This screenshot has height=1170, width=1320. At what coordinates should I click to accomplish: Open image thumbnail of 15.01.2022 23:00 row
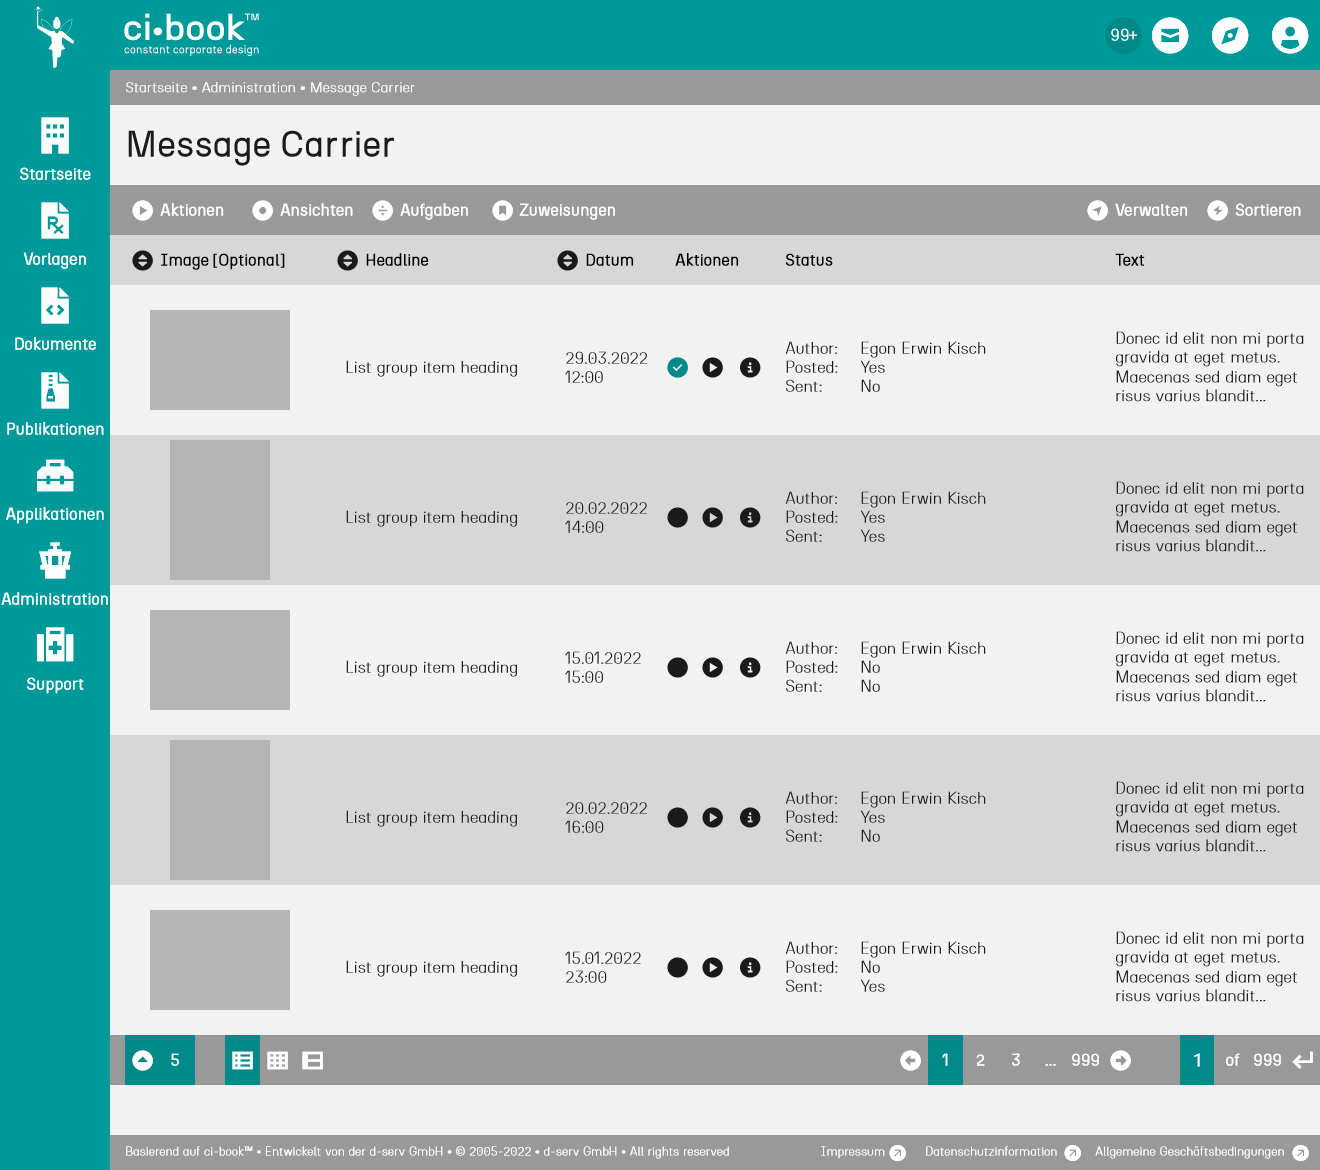pos(220,960)
